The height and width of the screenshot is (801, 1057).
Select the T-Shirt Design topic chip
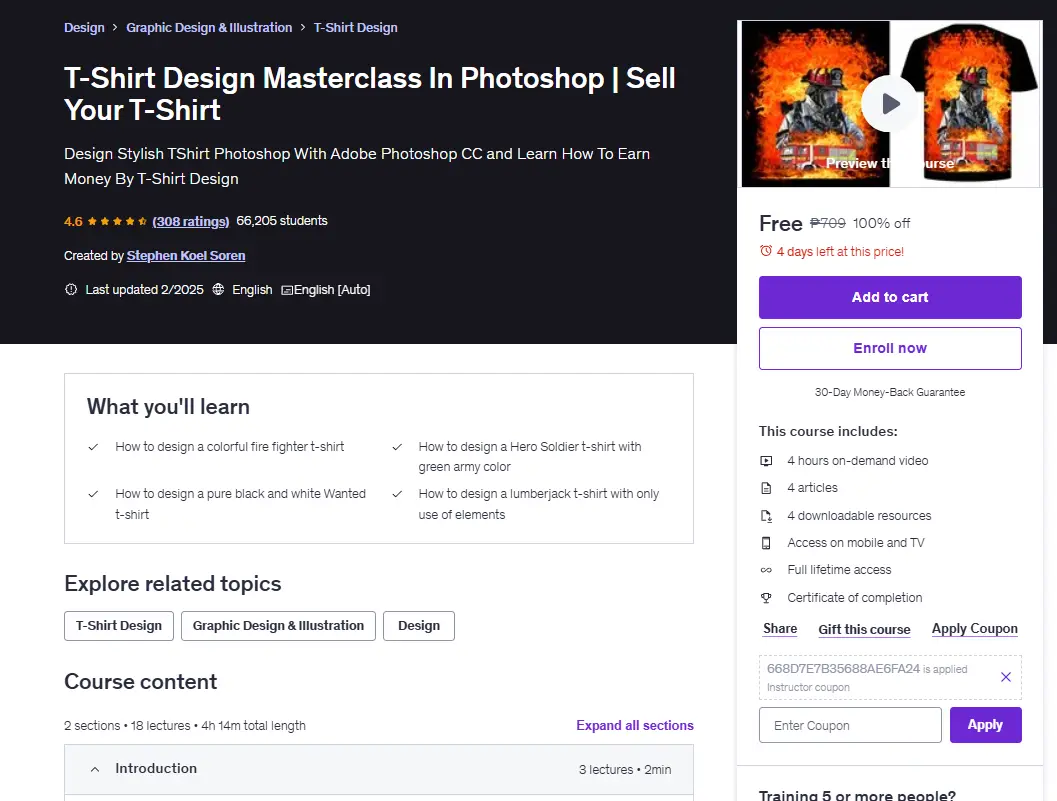[x=119, y=626]
